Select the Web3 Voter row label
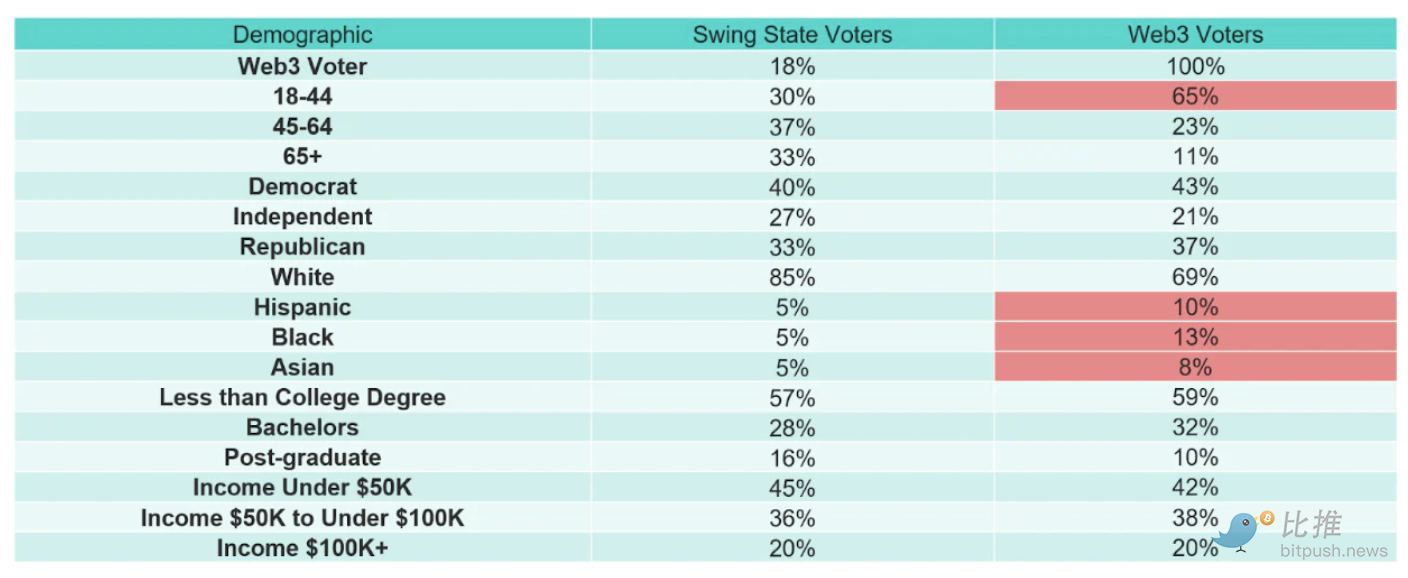Viewport: 1408px width, 578px height. (x=302, y=67)
